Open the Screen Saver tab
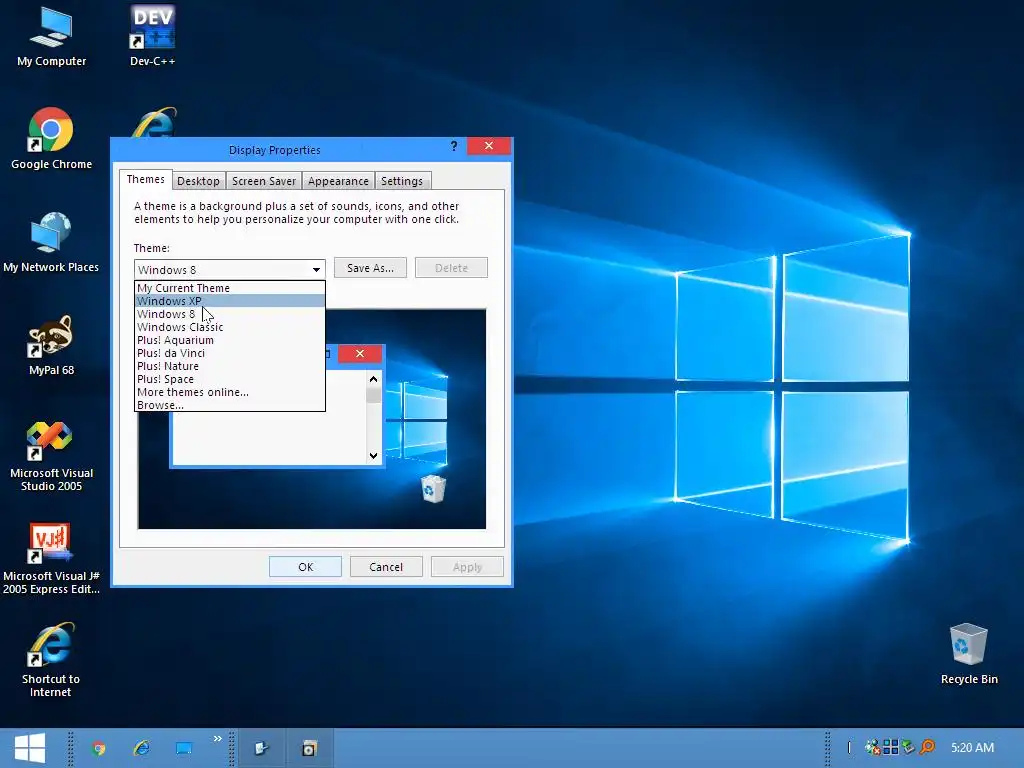 click(x=264, y=182)
